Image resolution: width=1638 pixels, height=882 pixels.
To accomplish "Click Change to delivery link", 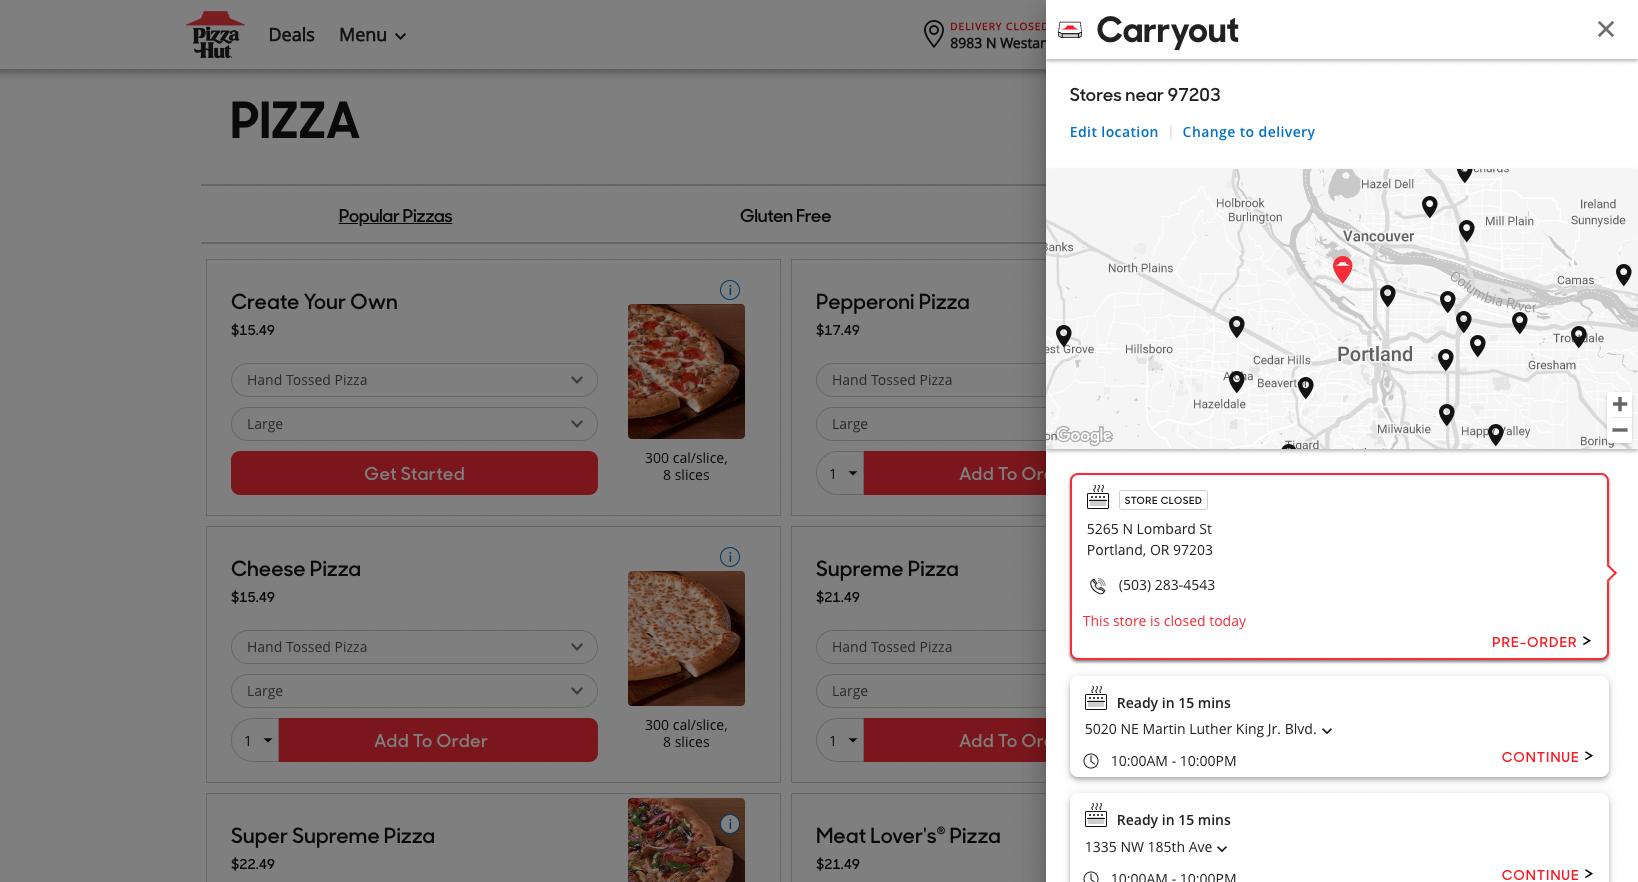I will point(1248,132).
